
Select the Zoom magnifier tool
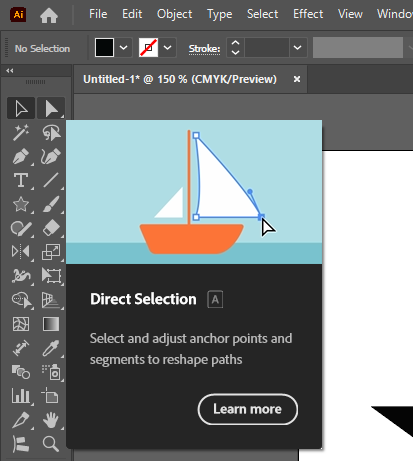coord(51,444)
